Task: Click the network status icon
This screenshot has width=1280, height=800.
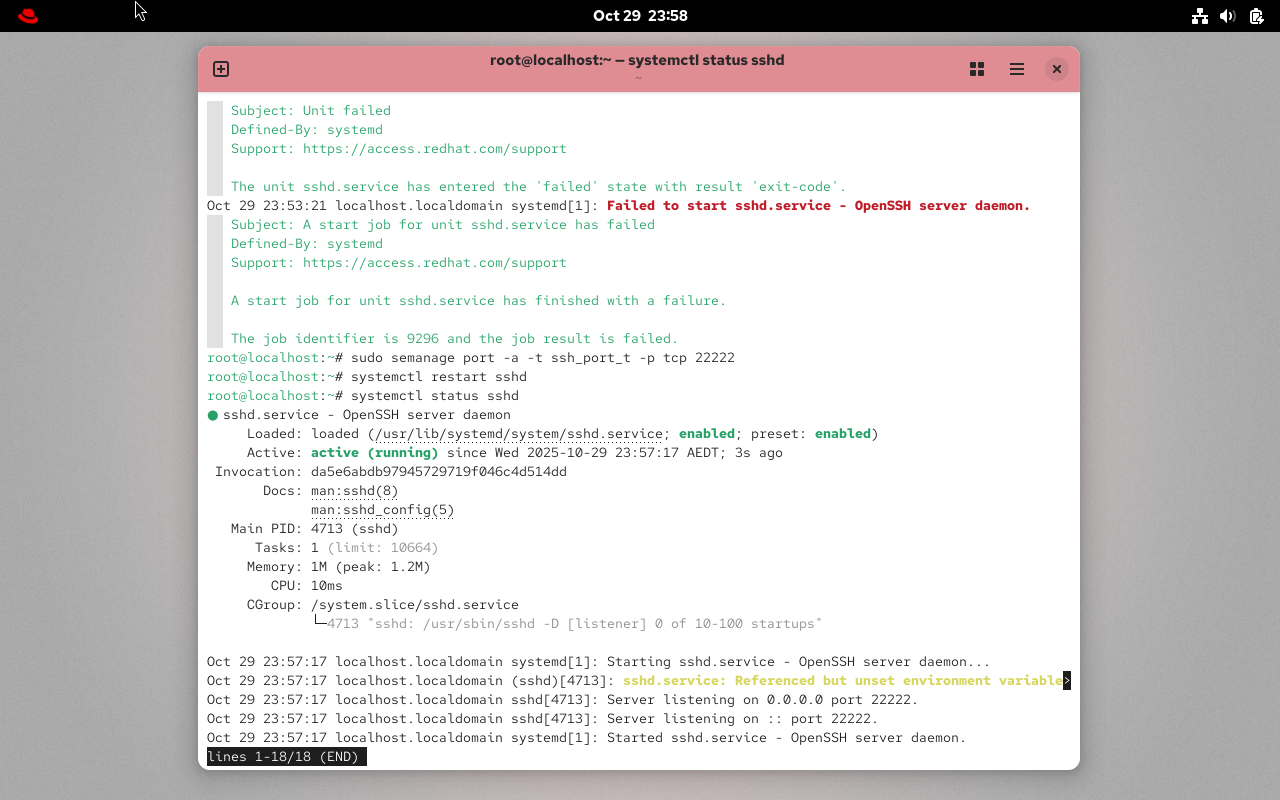Action: [1200, 16]
